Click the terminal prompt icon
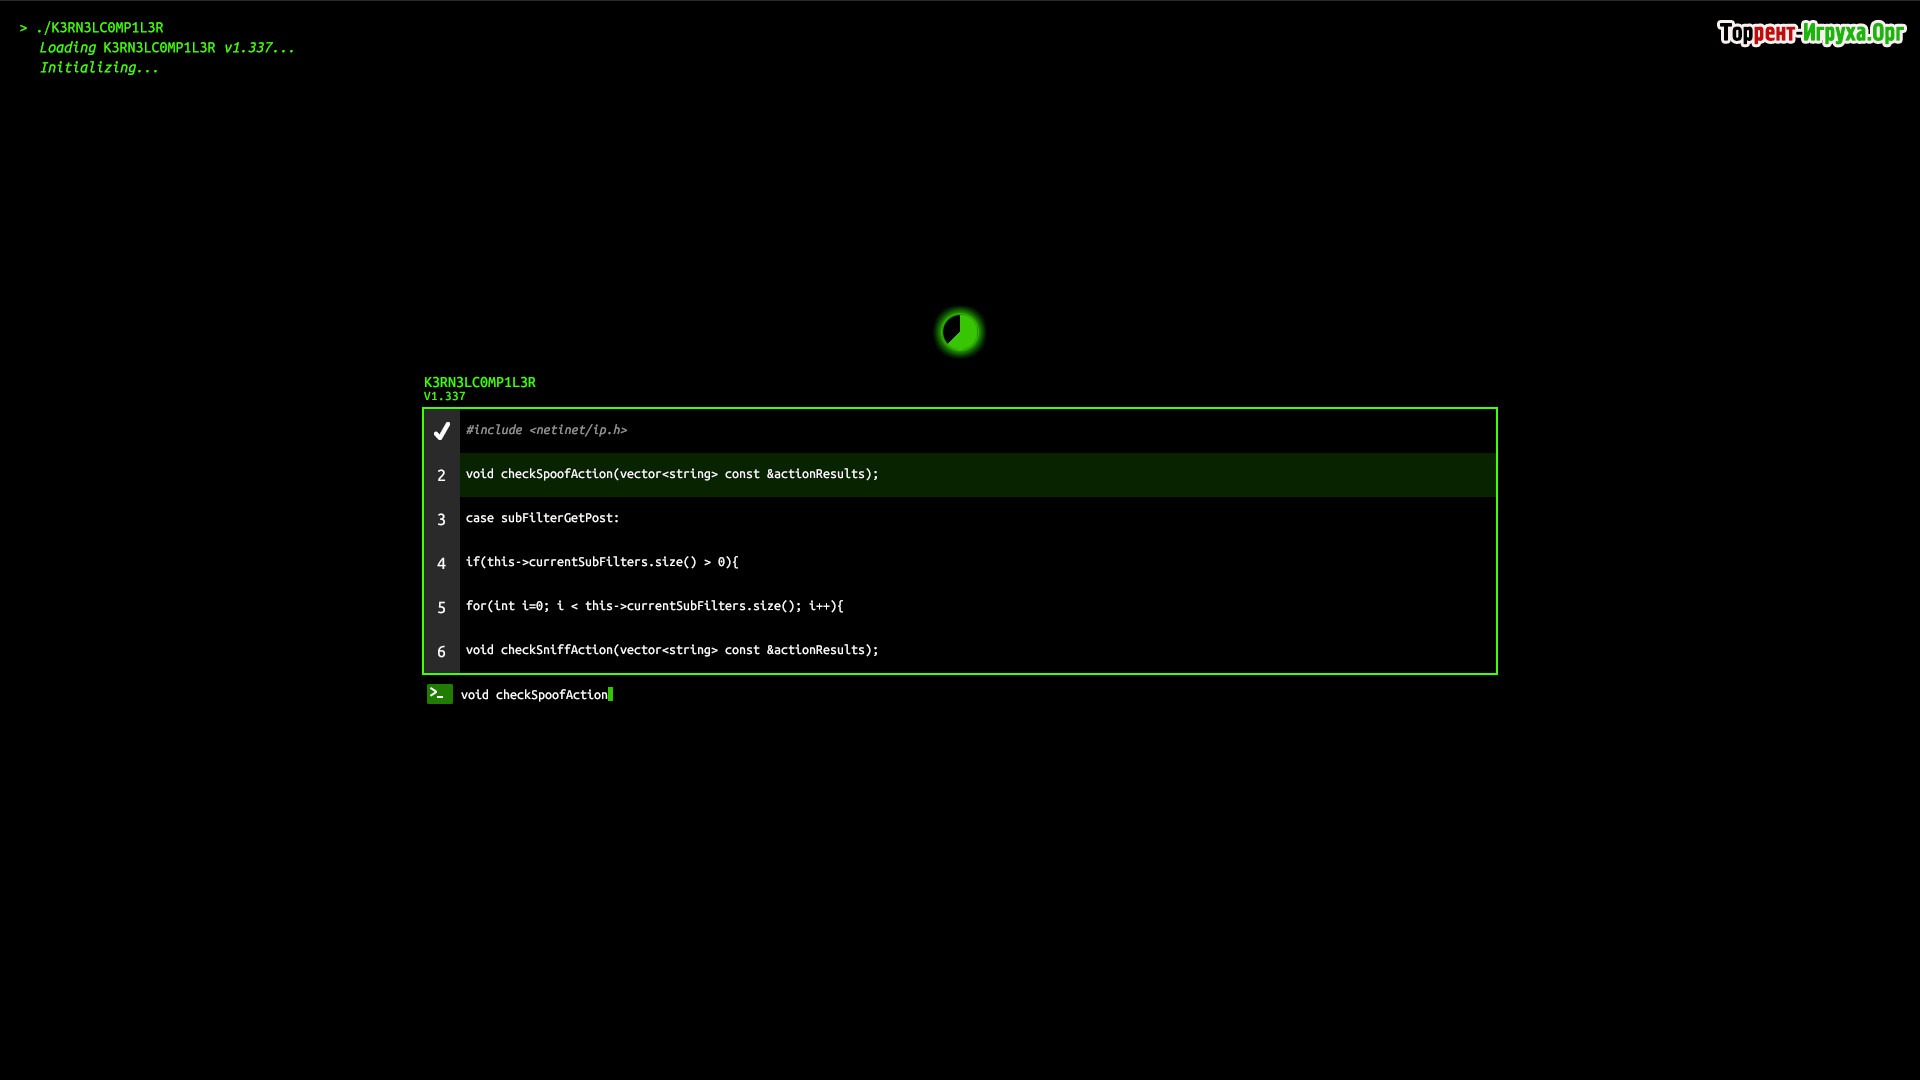1920x1080 pixels. (x=439, y=694)
